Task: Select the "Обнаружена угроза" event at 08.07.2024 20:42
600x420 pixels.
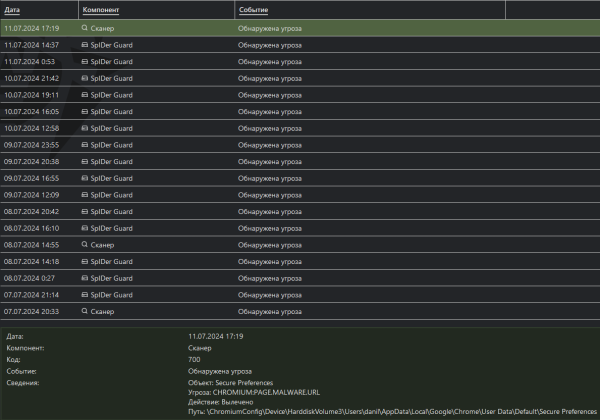Action: 269,212
